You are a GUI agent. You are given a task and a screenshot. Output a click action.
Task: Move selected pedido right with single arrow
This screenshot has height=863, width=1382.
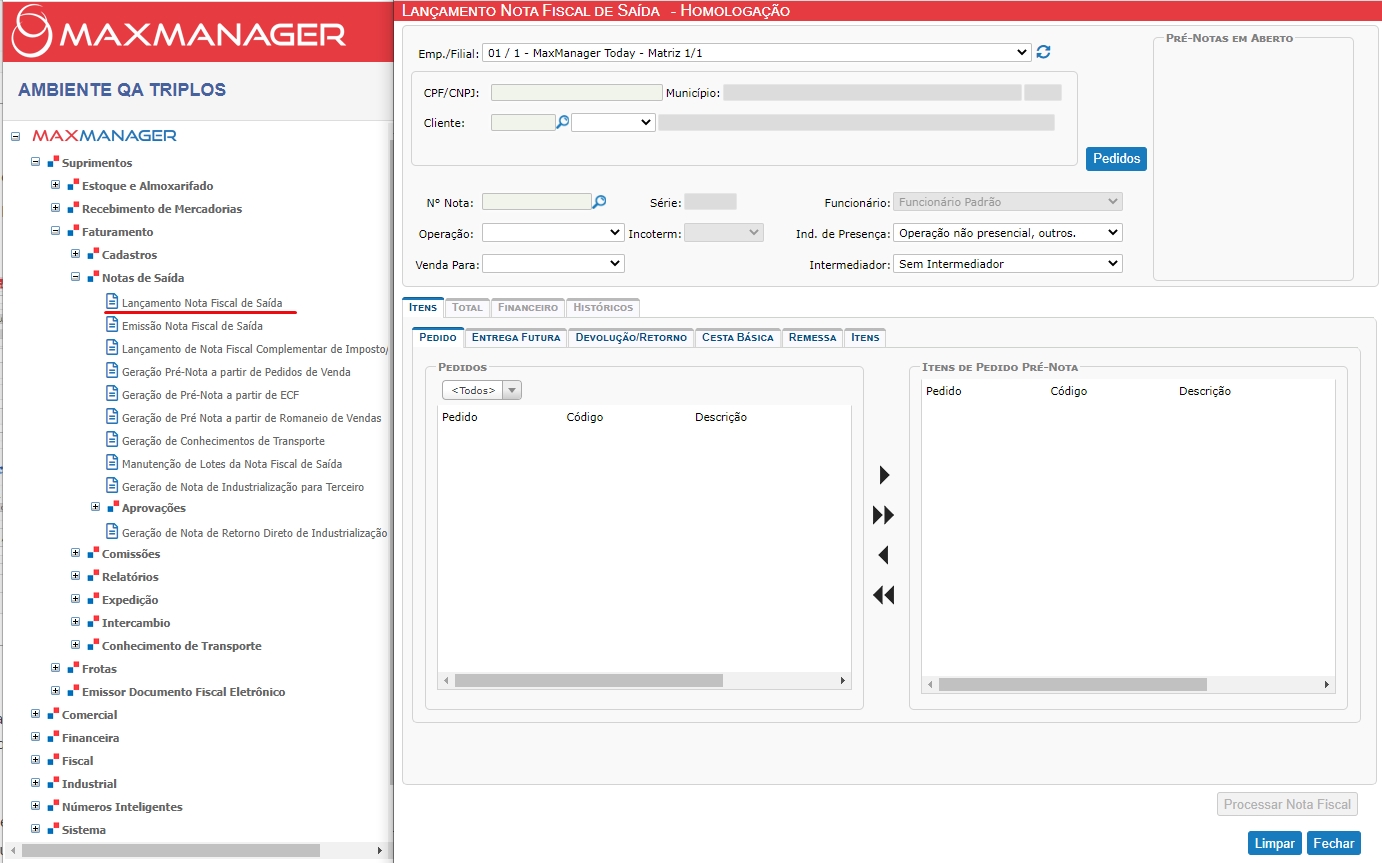(884, 475)
